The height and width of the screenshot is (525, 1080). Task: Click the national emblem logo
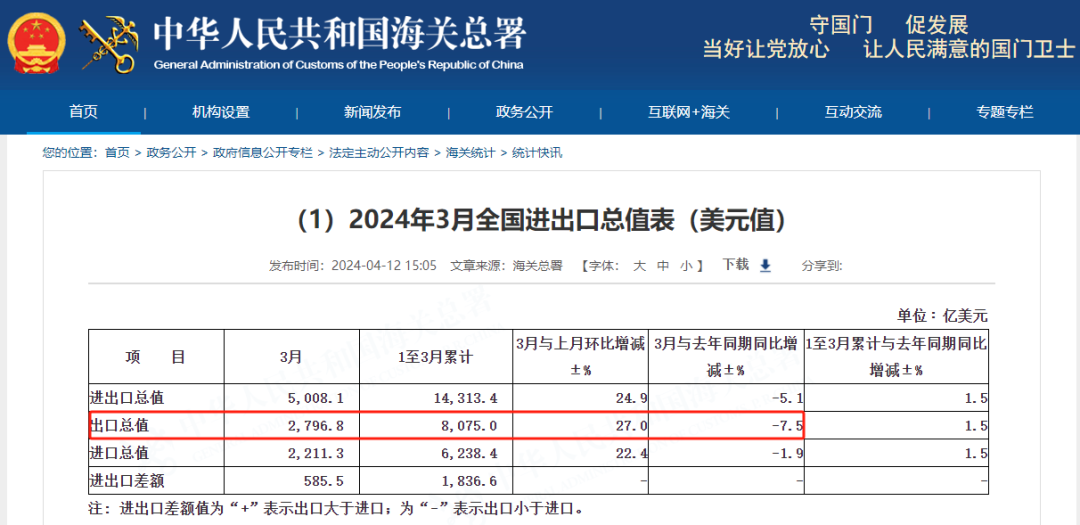[x=37, y=43]
